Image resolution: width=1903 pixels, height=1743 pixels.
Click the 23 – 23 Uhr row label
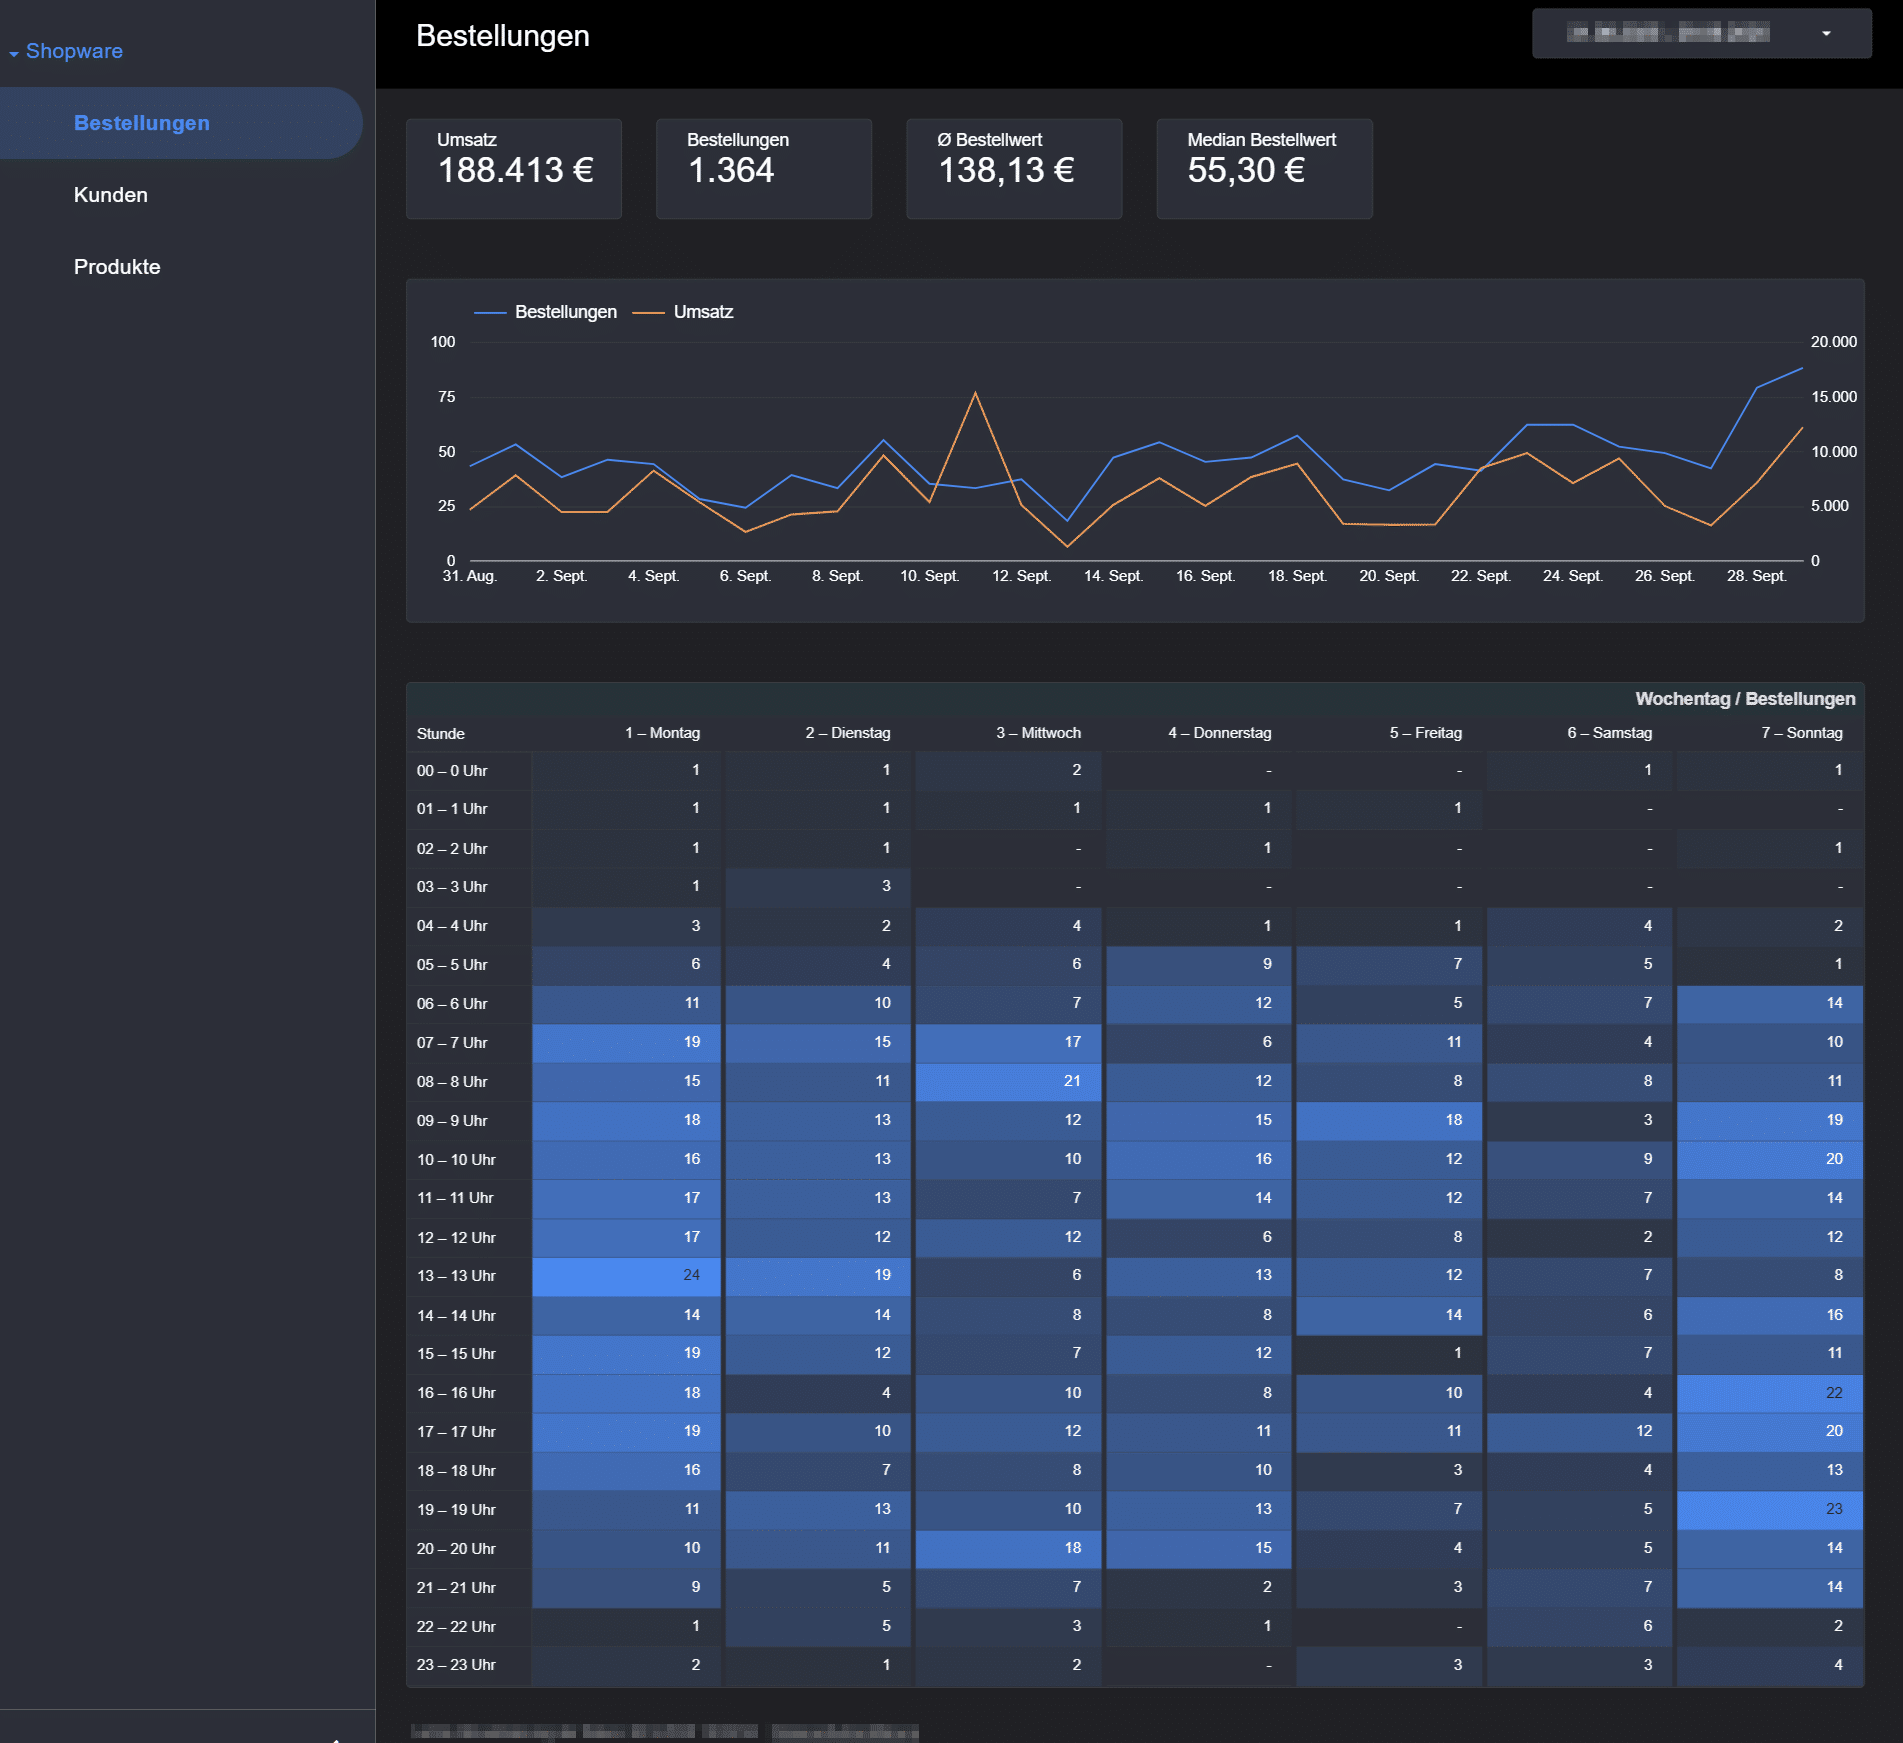456,1665
